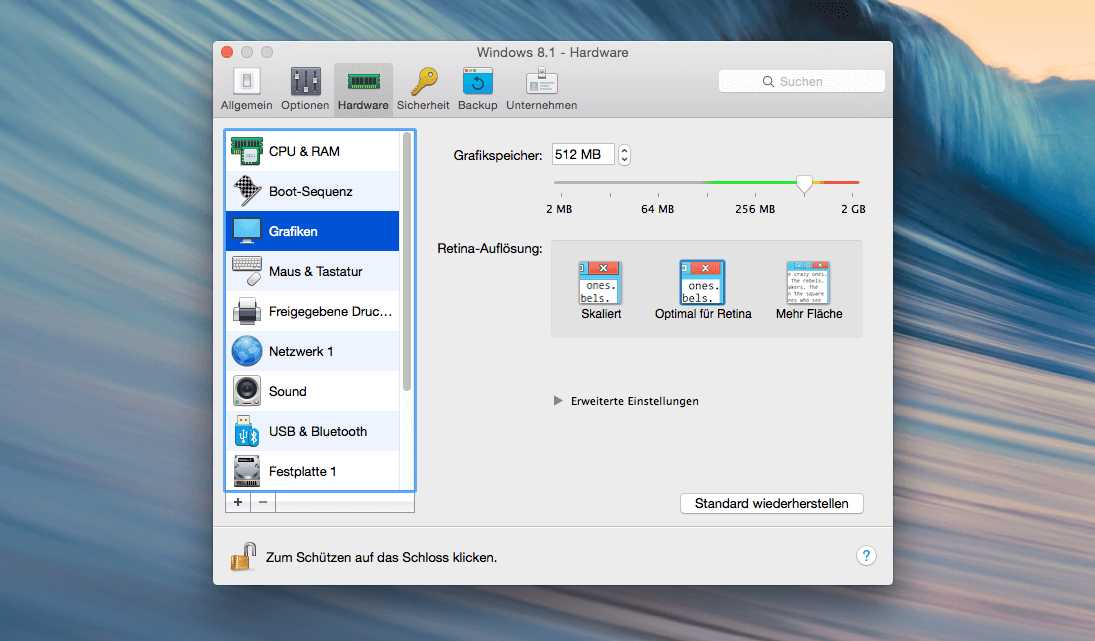Click the Netzwerk 1 globe icon

pos(247,351)
